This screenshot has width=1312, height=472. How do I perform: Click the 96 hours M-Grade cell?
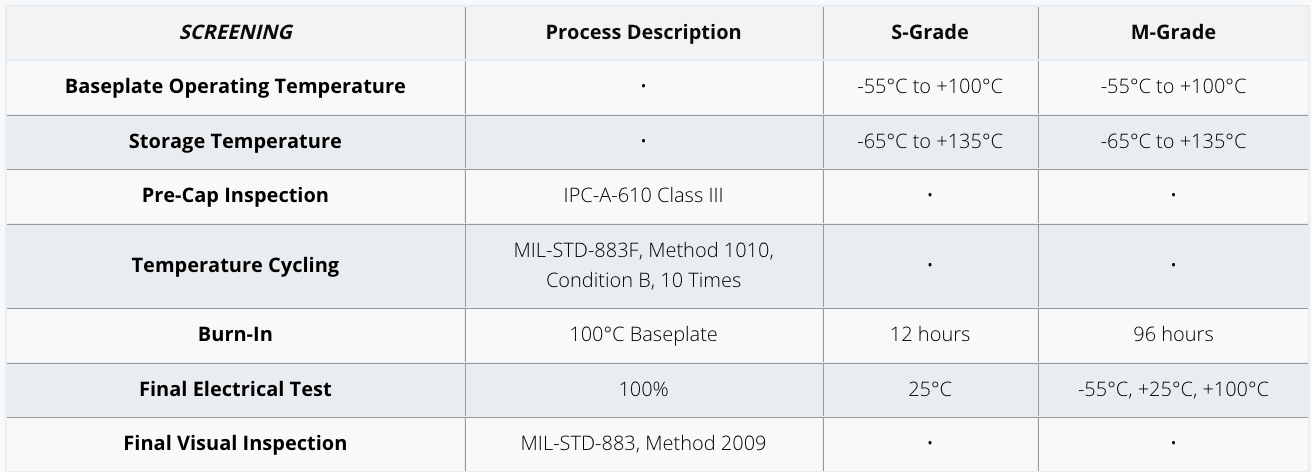tap(1173, 334)
